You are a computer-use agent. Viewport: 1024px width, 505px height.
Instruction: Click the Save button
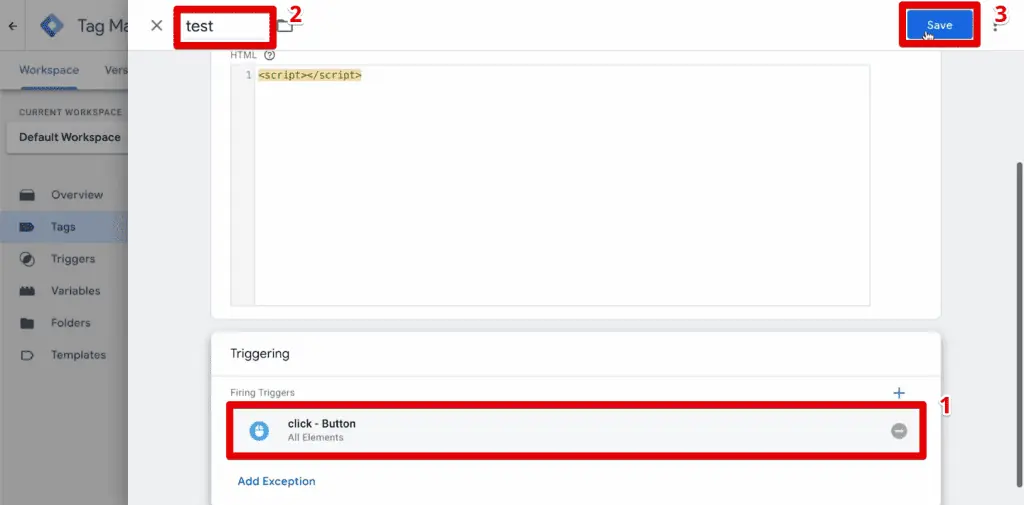pyautogui.click(x=939, y=25)
